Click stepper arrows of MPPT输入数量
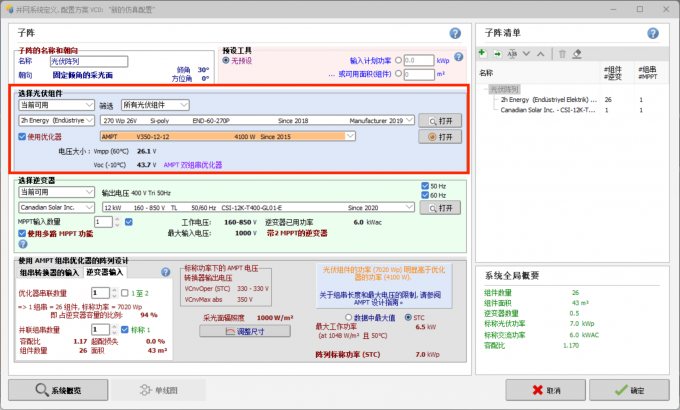The width and height of the screenshot is (680, 410). pyautogui.click(x=117, y=222)
